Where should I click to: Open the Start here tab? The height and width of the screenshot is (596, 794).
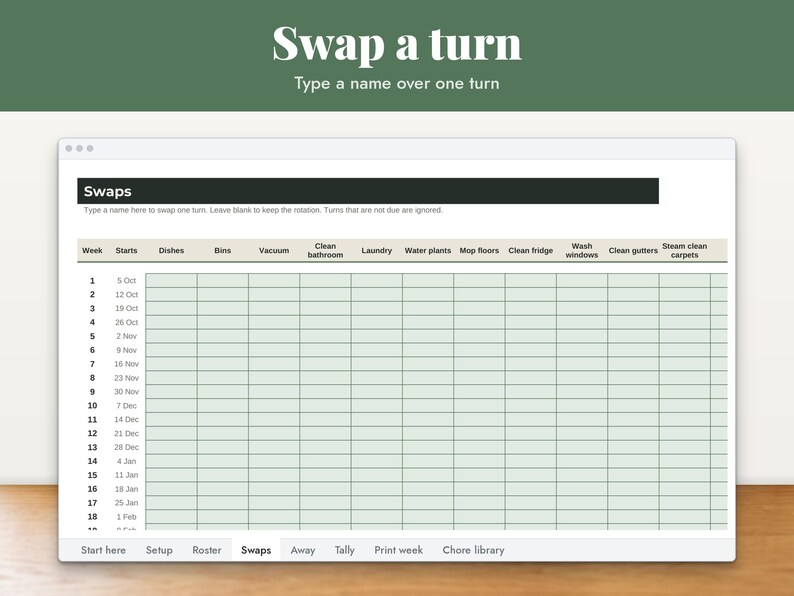point(103,550)
